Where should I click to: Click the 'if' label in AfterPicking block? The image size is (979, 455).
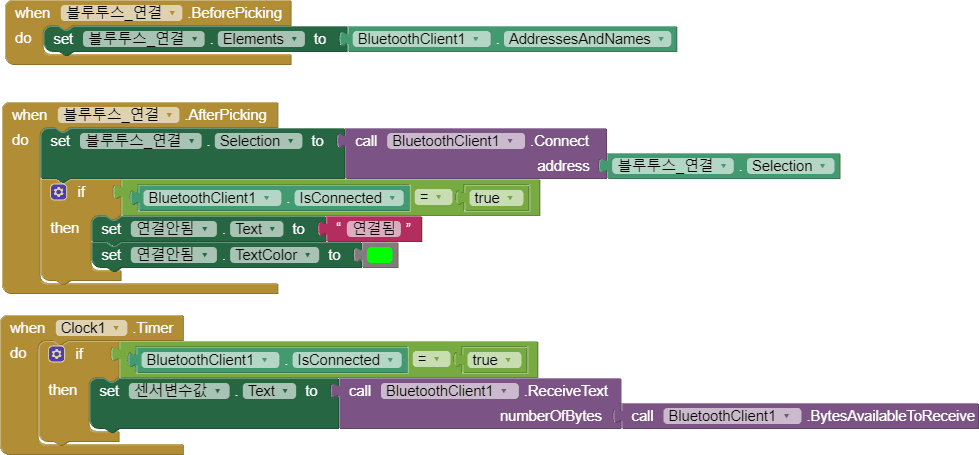81,192
